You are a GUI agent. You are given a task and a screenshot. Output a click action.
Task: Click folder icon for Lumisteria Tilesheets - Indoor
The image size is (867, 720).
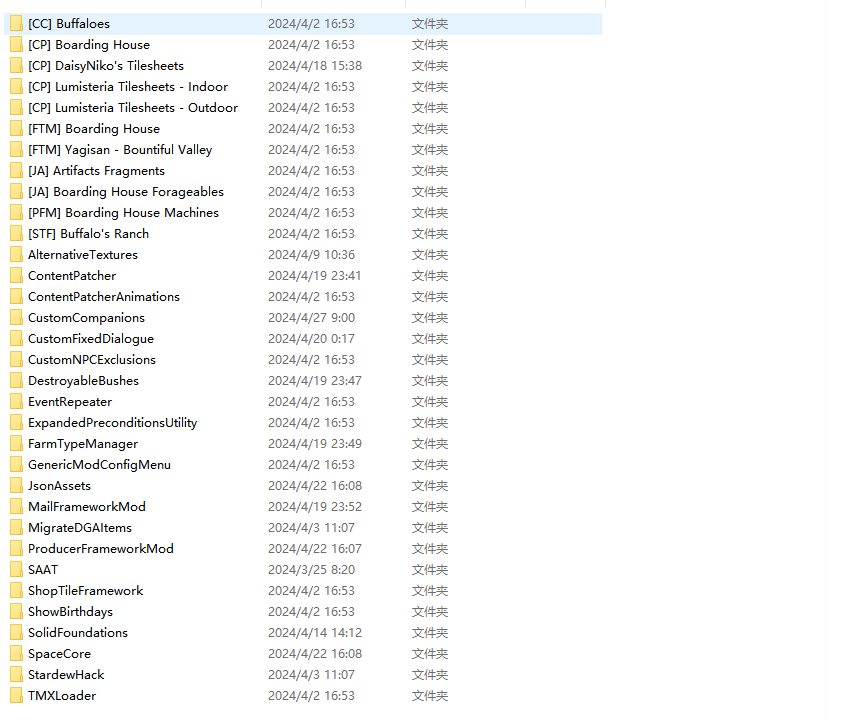point(17,87)
